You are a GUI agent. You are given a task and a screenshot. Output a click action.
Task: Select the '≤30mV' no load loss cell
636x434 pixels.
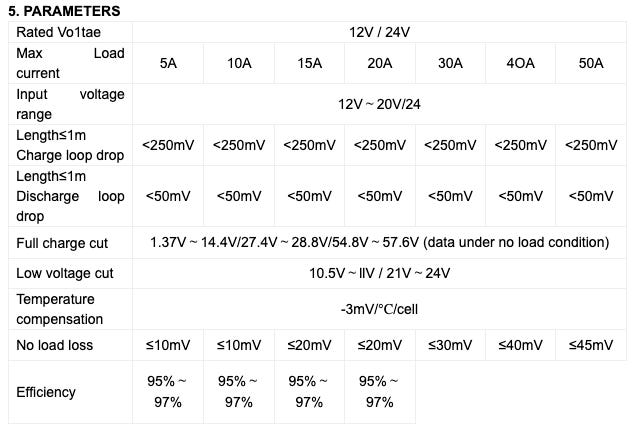pos(449,345)
